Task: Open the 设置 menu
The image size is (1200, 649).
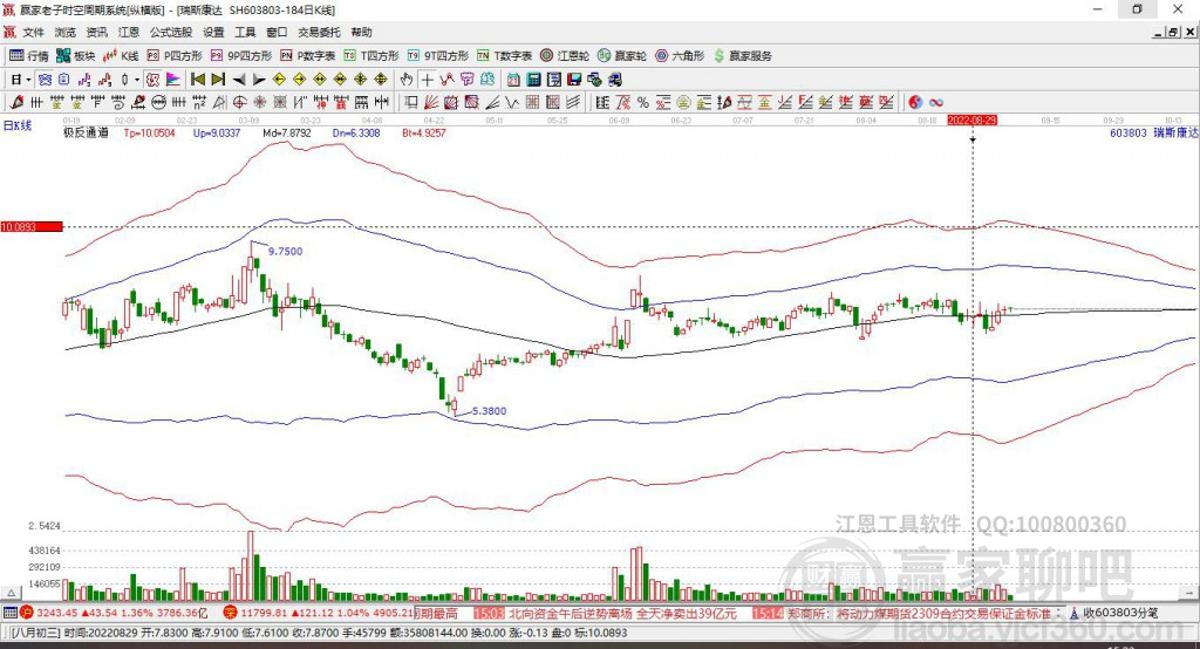Action: click(x=214, y=32)
